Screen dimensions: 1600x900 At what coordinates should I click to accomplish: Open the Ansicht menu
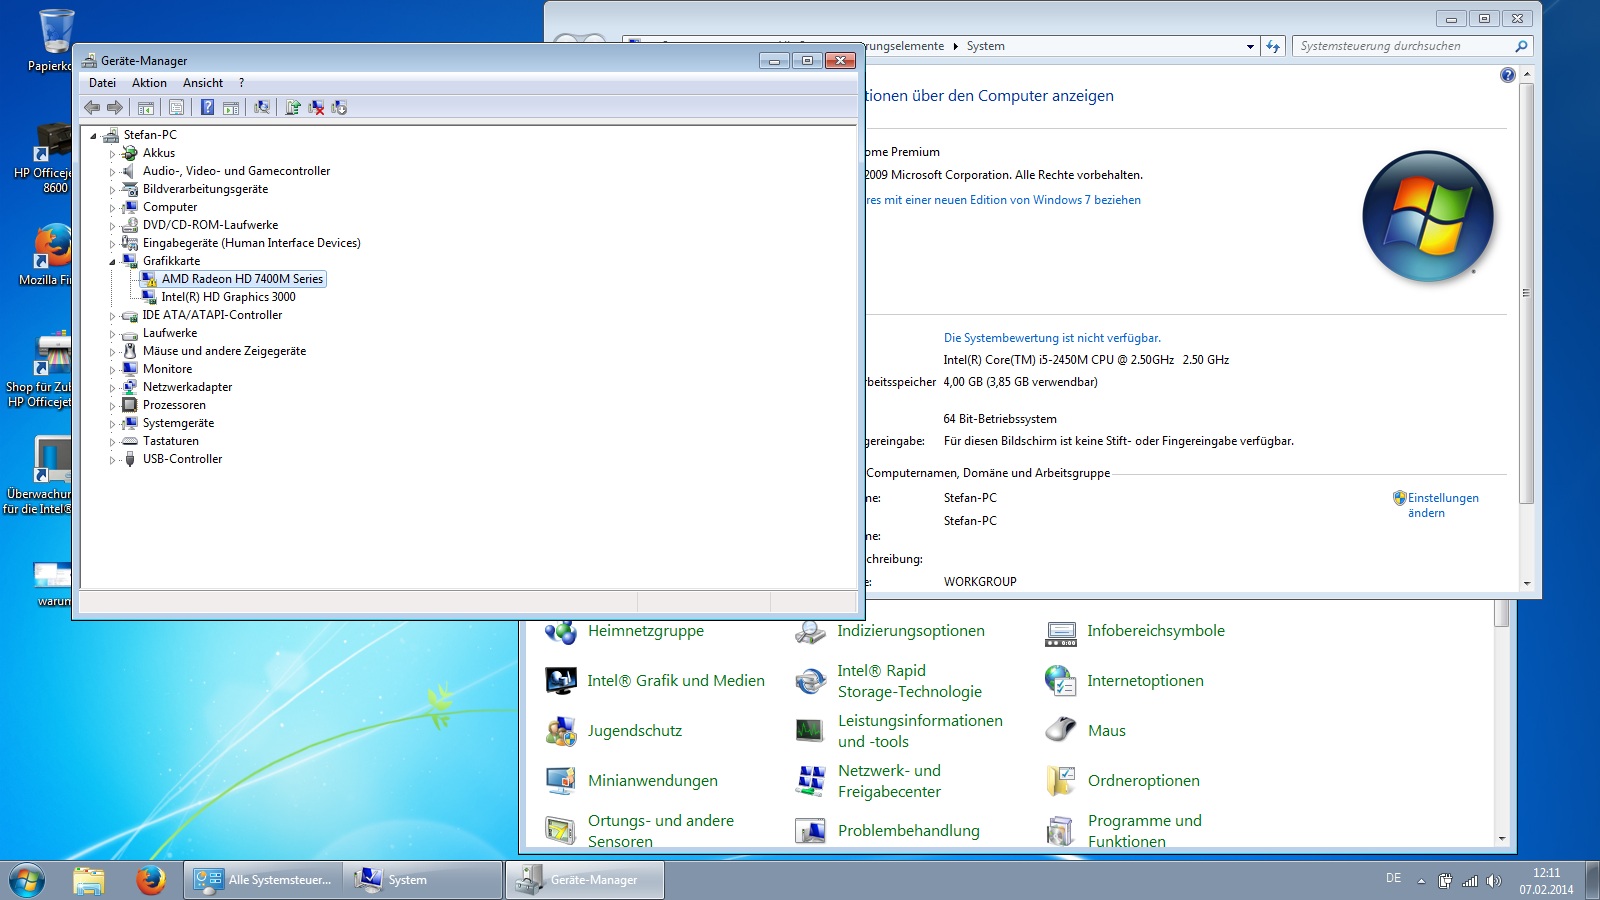(203, 83)
